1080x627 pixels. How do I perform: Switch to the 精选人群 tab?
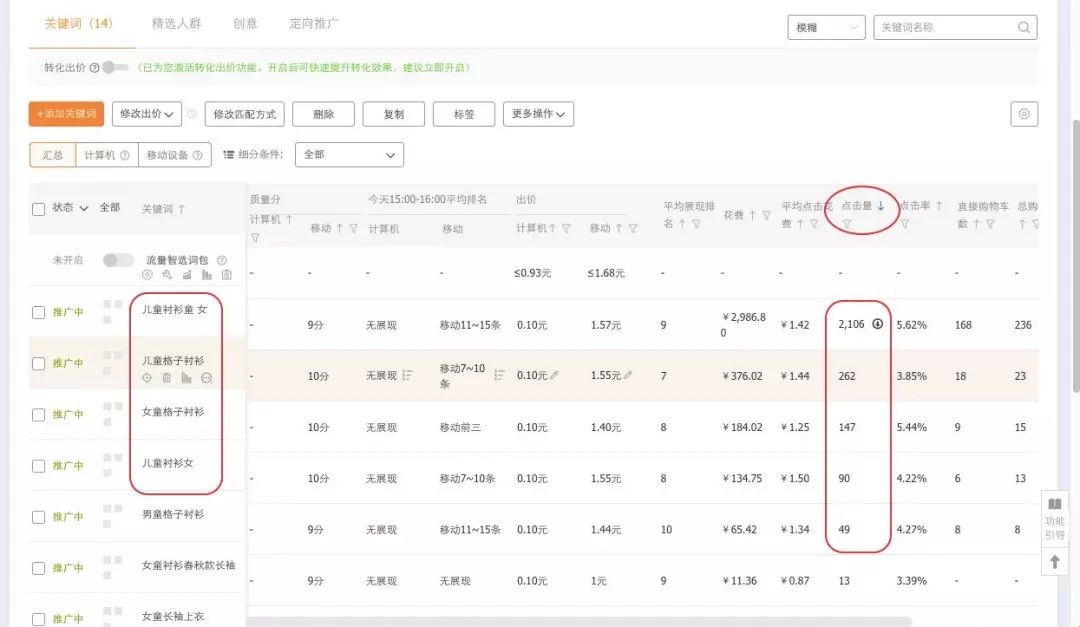pyautogui.click(x=176, y=24)
